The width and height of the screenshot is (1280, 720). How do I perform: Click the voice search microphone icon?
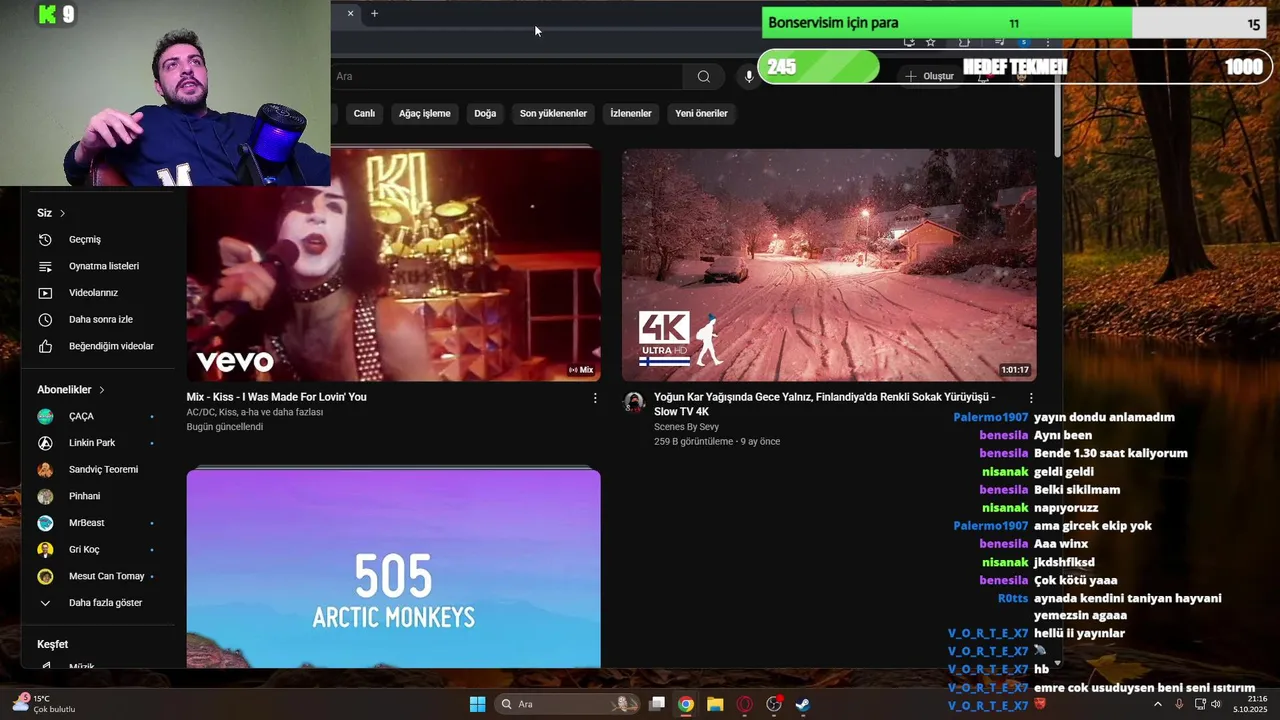click(x=749, y=76)
